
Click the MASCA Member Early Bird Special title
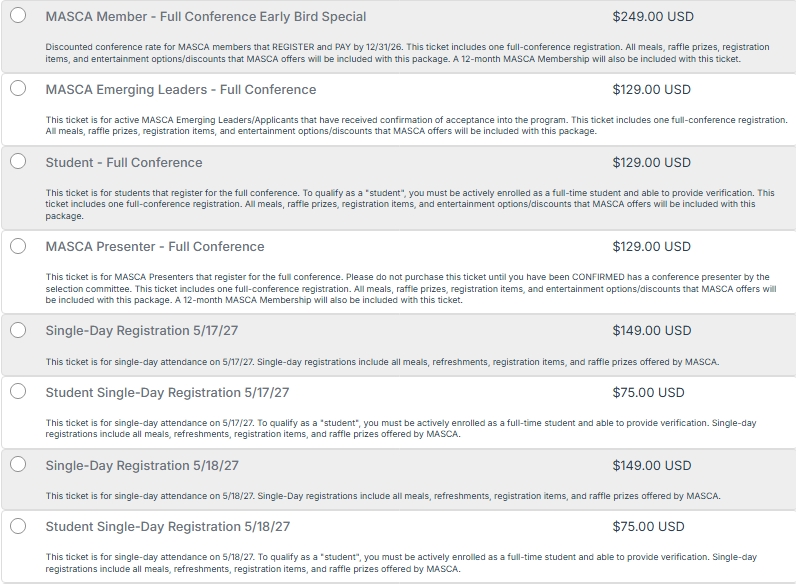pyautogui.click(x=206, y=17)
